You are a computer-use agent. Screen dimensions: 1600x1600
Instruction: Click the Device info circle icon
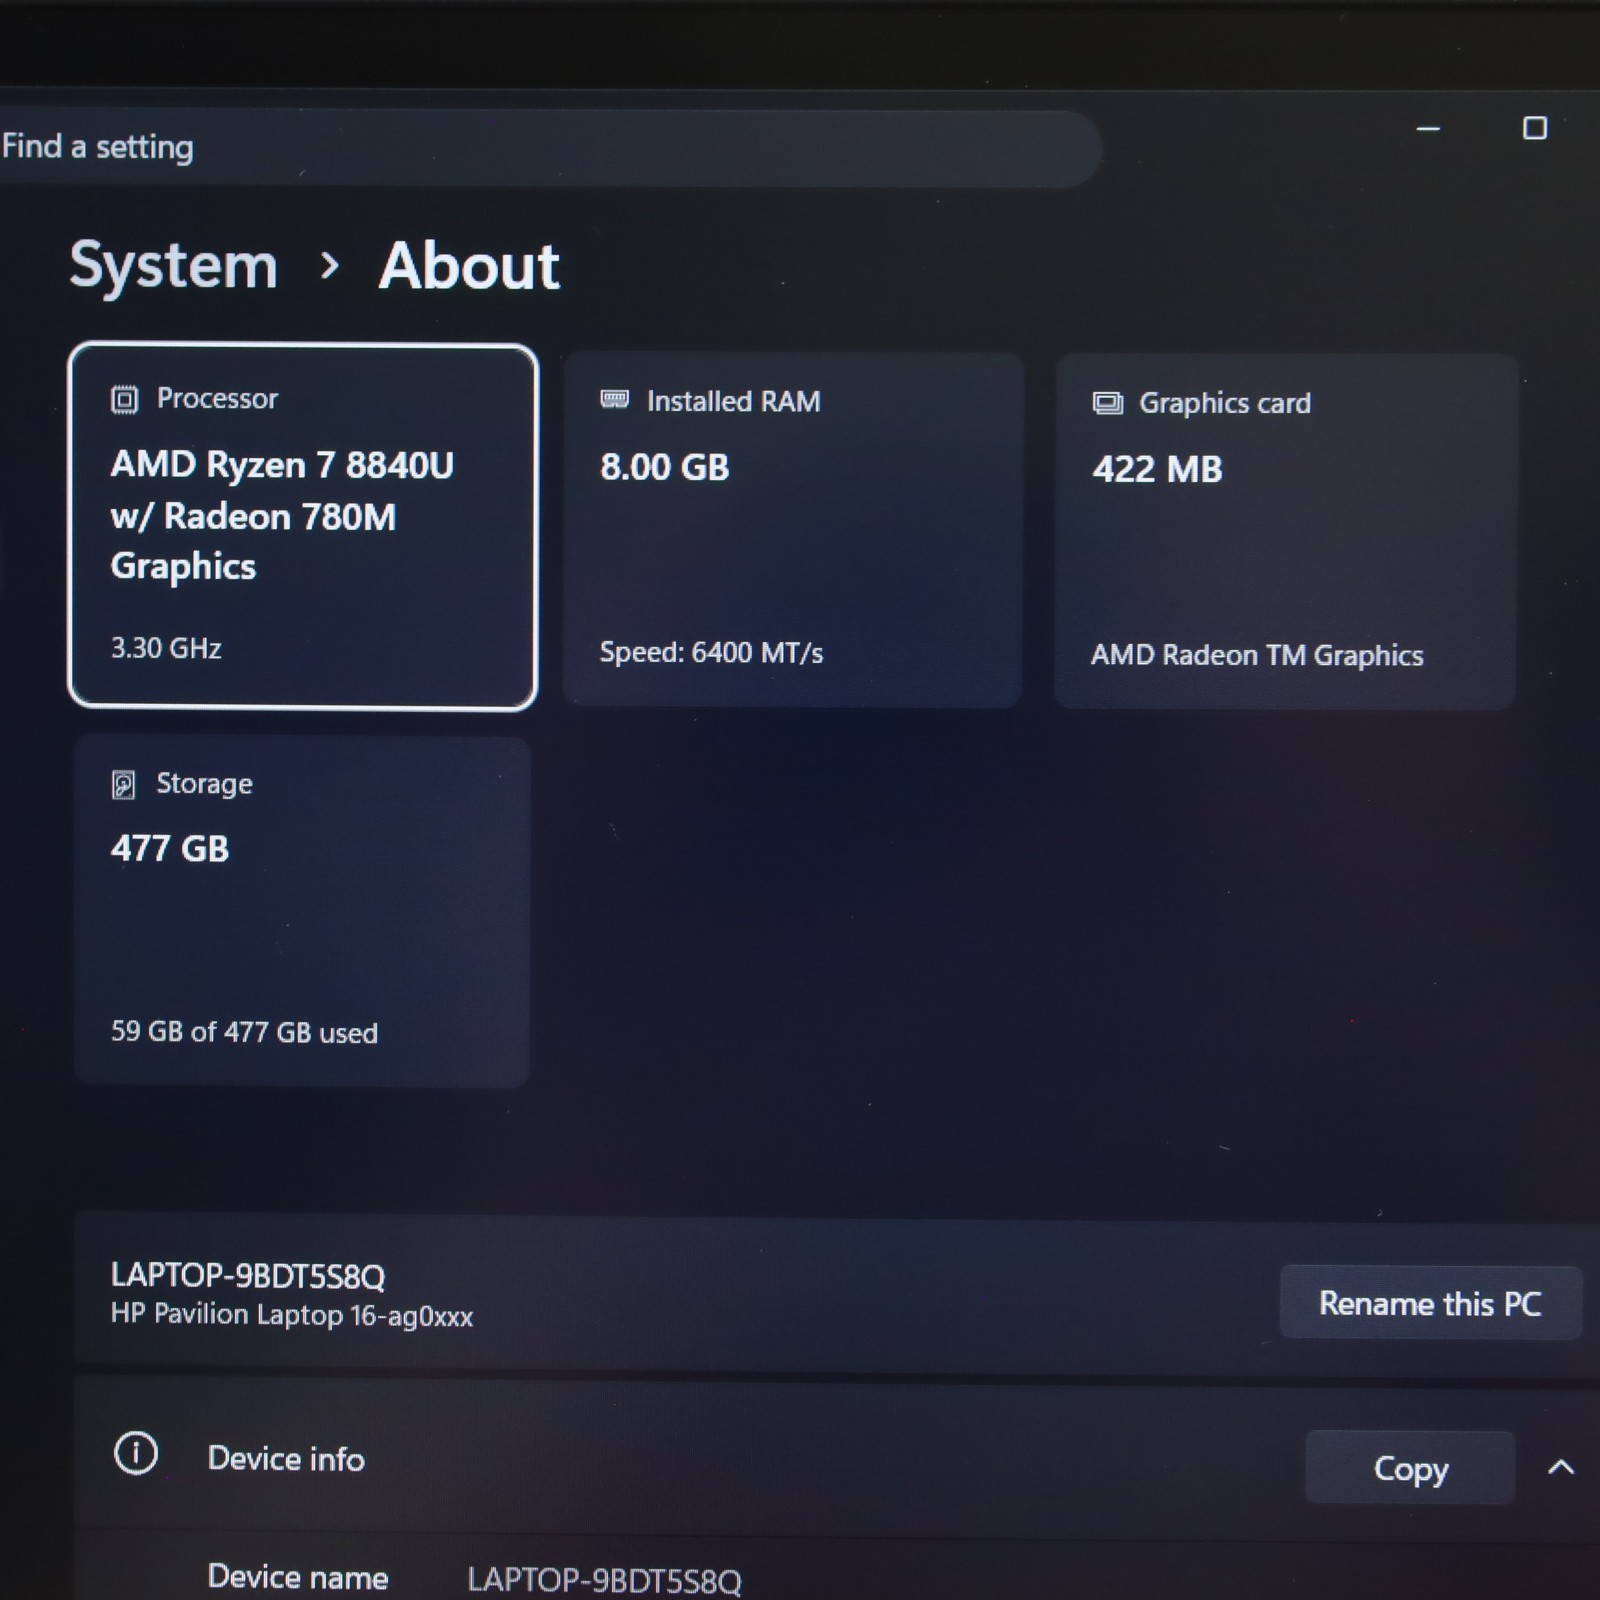(136, 1453)
